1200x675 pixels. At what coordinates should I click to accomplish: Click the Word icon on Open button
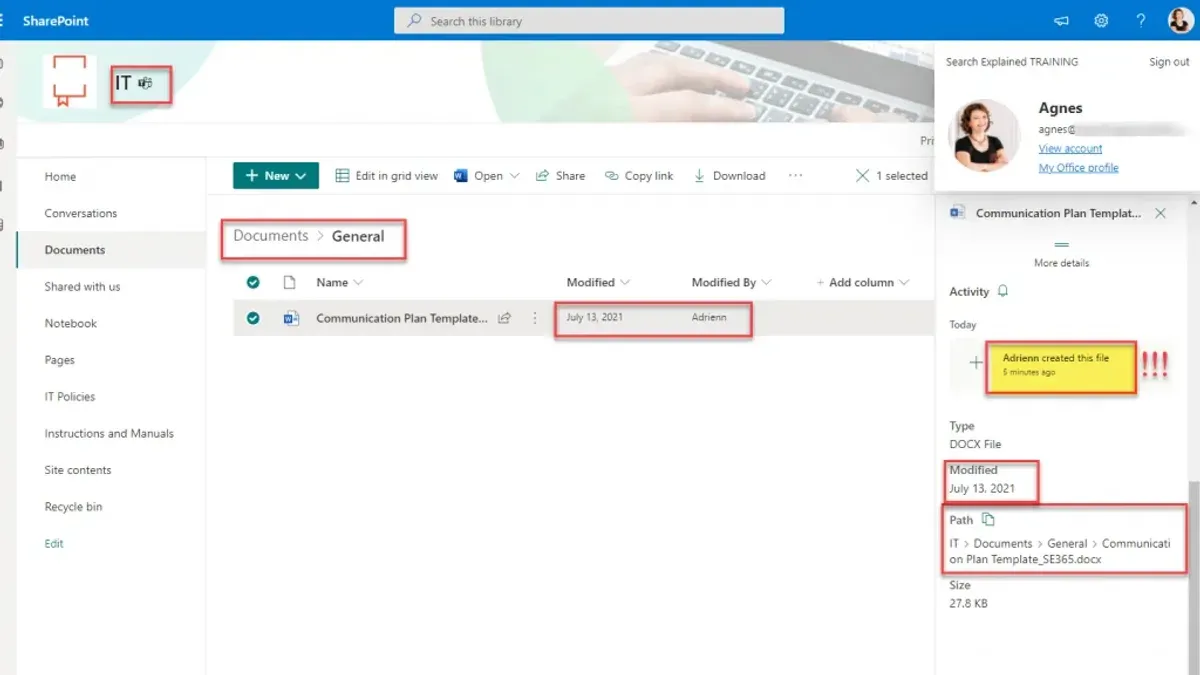(x=461, y=176)
